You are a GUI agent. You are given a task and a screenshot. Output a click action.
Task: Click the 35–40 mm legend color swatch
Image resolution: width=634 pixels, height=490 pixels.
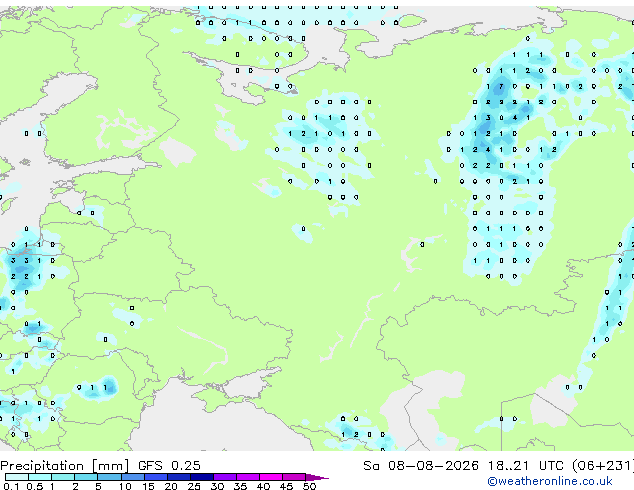pos(247,477)
